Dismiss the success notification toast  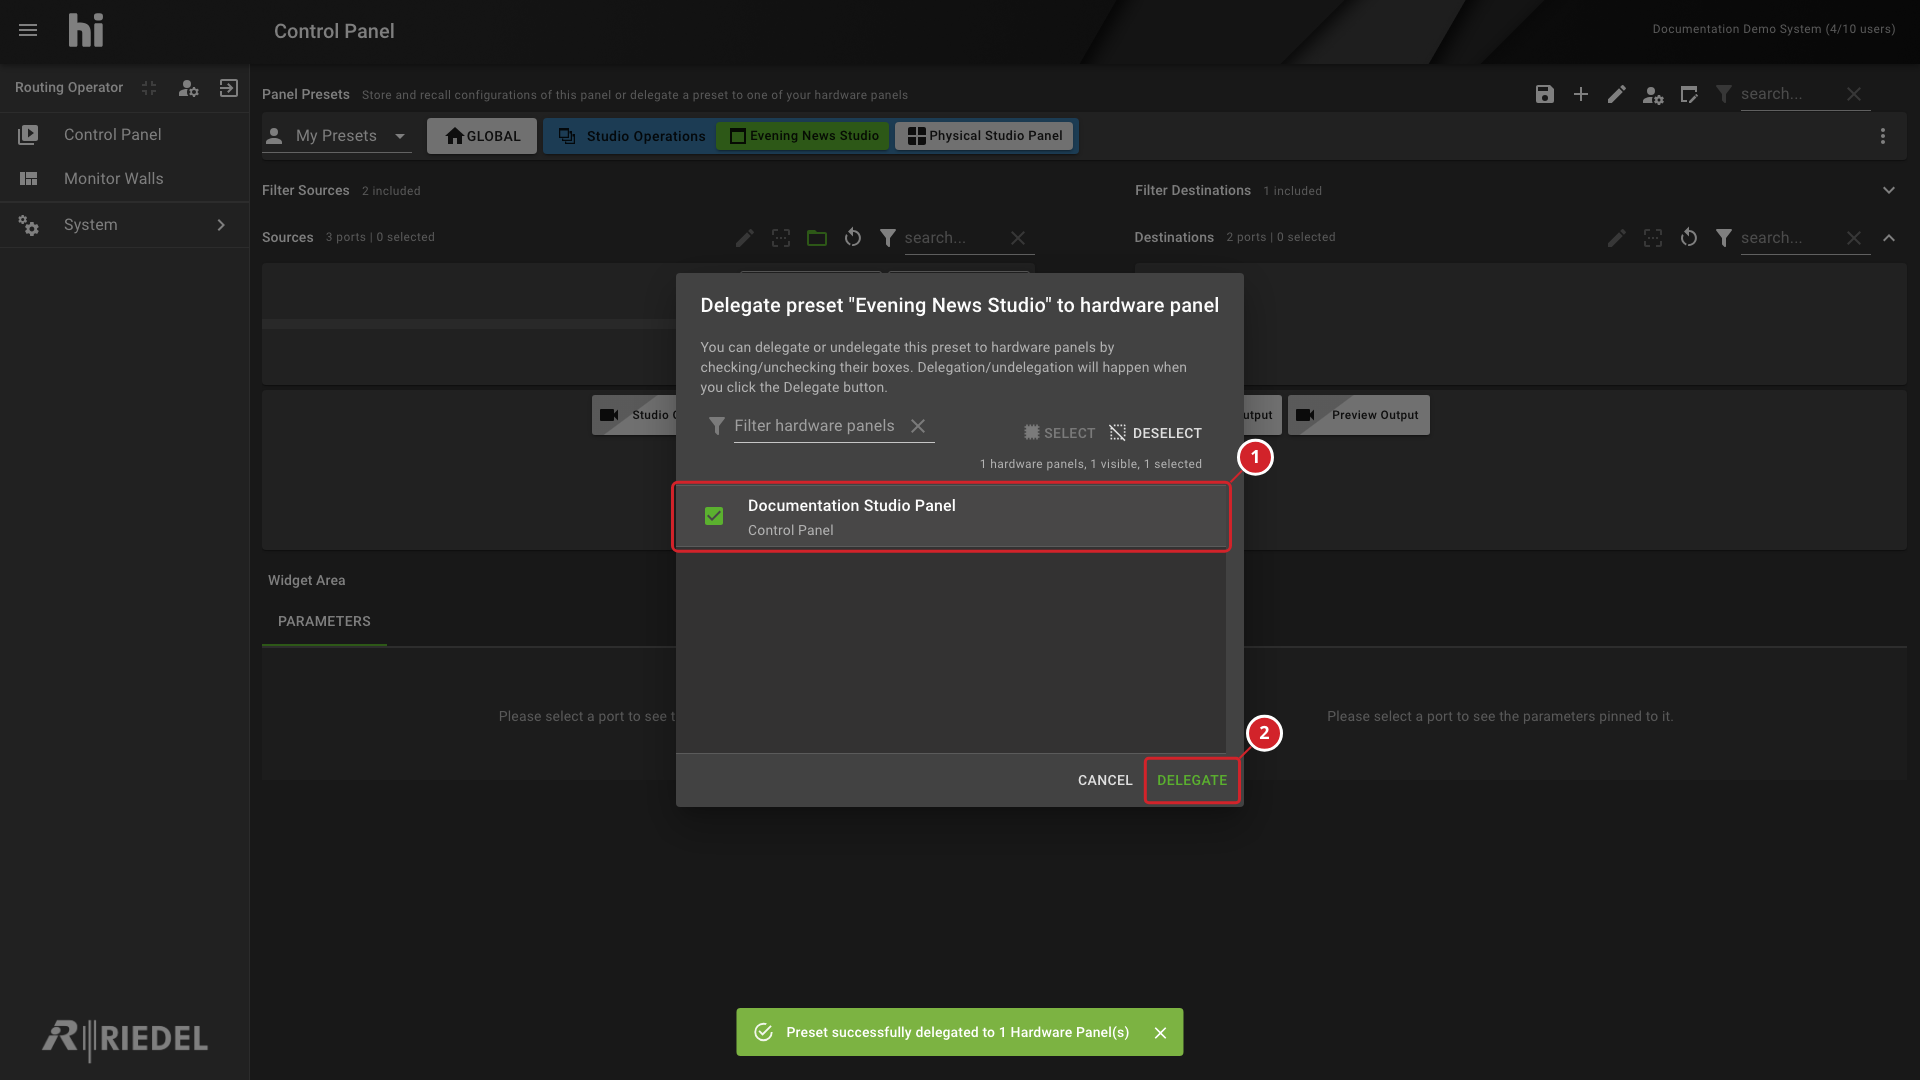[1160, 1033]
